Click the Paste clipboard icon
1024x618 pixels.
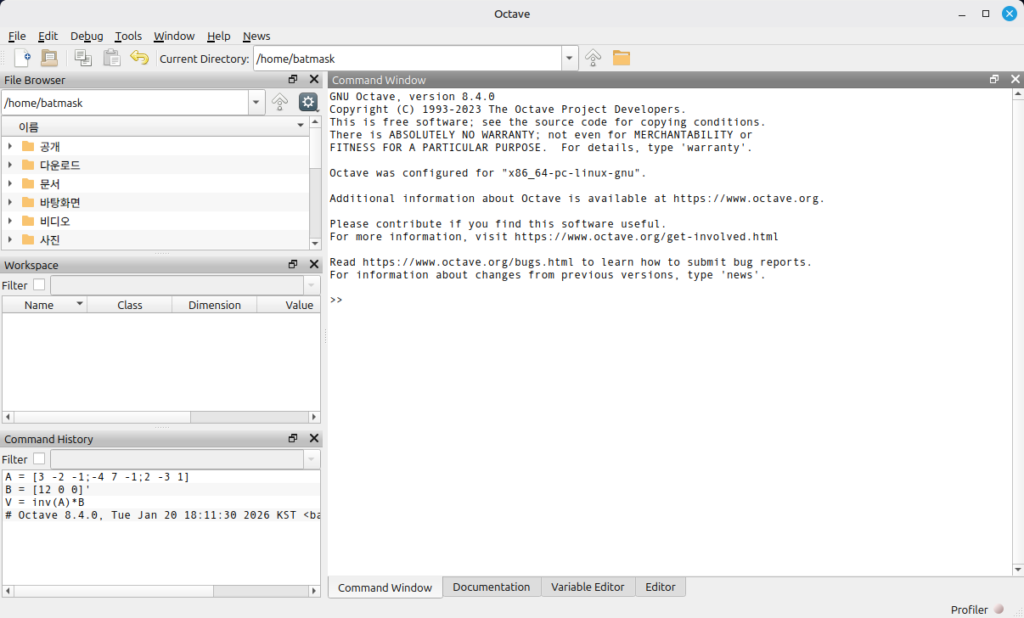(112, 58)
